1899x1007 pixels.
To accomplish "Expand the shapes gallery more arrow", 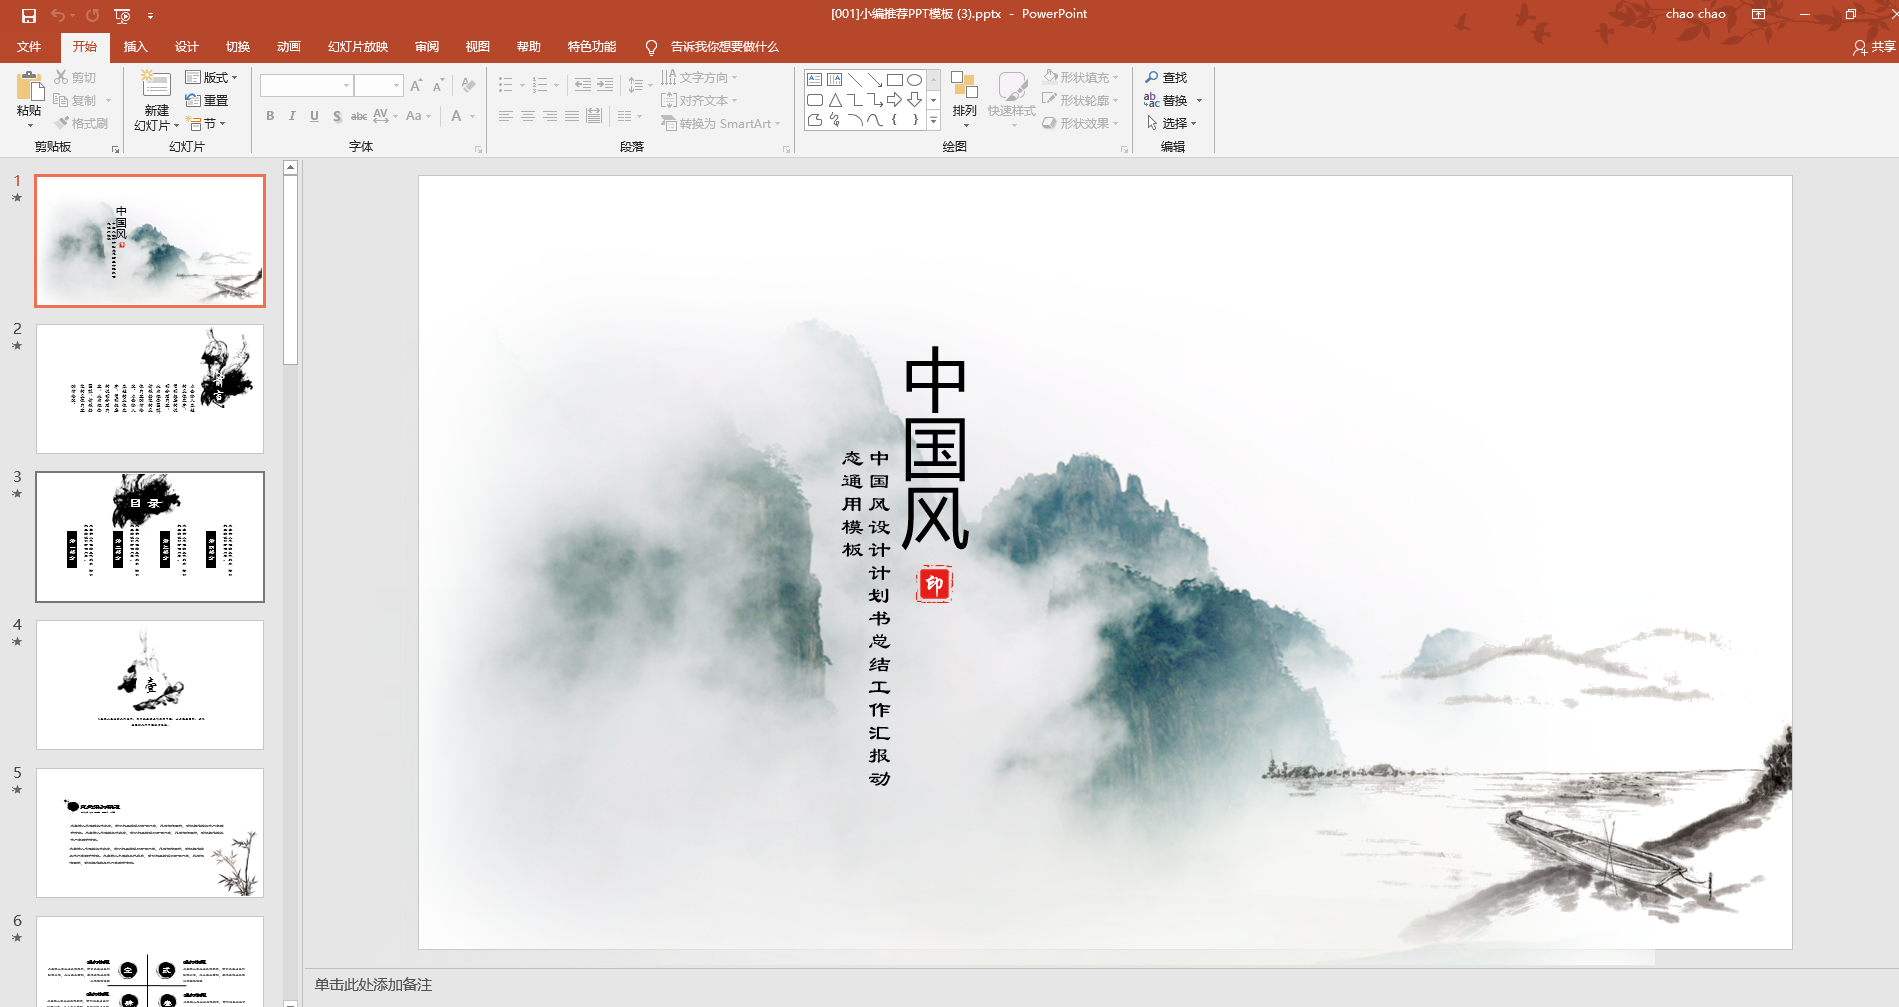I will click(x=933, y=120).
